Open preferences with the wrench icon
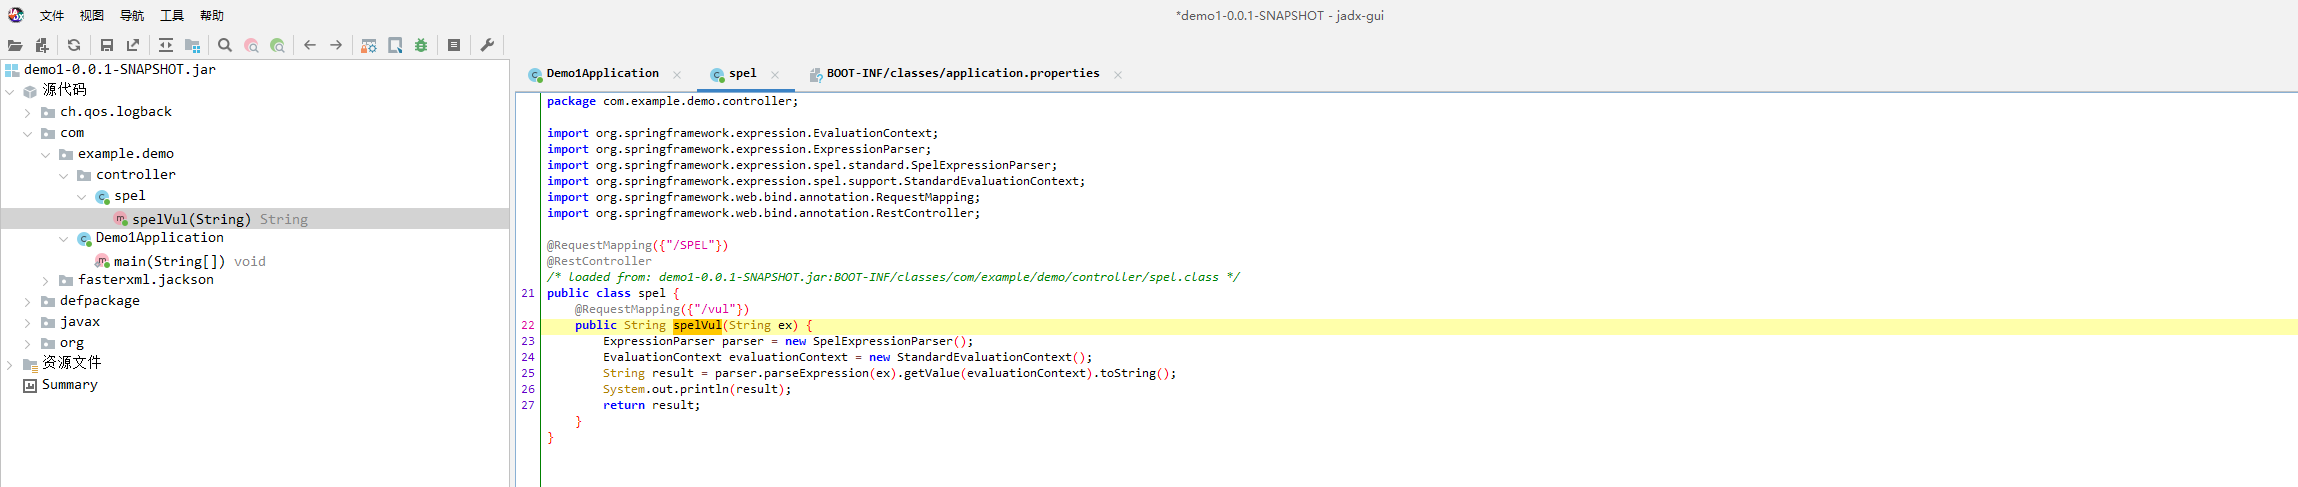Viewport: 2298px width, 487px height. point(488,45)
